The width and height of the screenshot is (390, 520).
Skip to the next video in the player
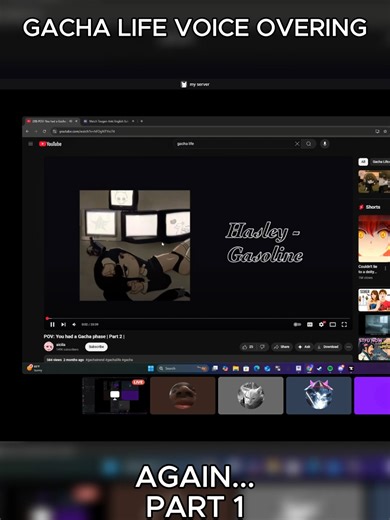coord(63,324)
